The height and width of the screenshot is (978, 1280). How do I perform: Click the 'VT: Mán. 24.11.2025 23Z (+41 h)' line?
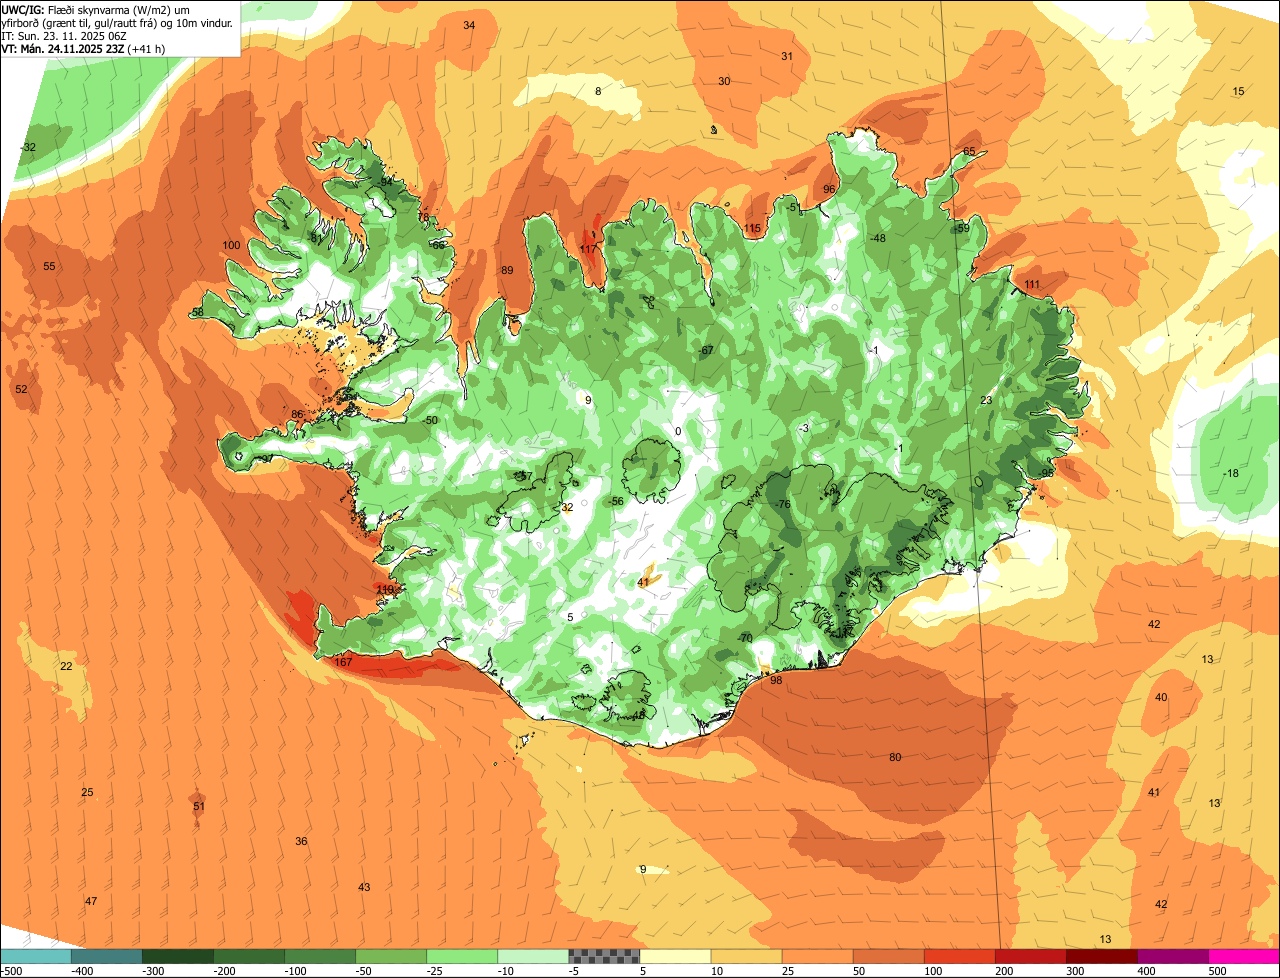coord(84,49)
